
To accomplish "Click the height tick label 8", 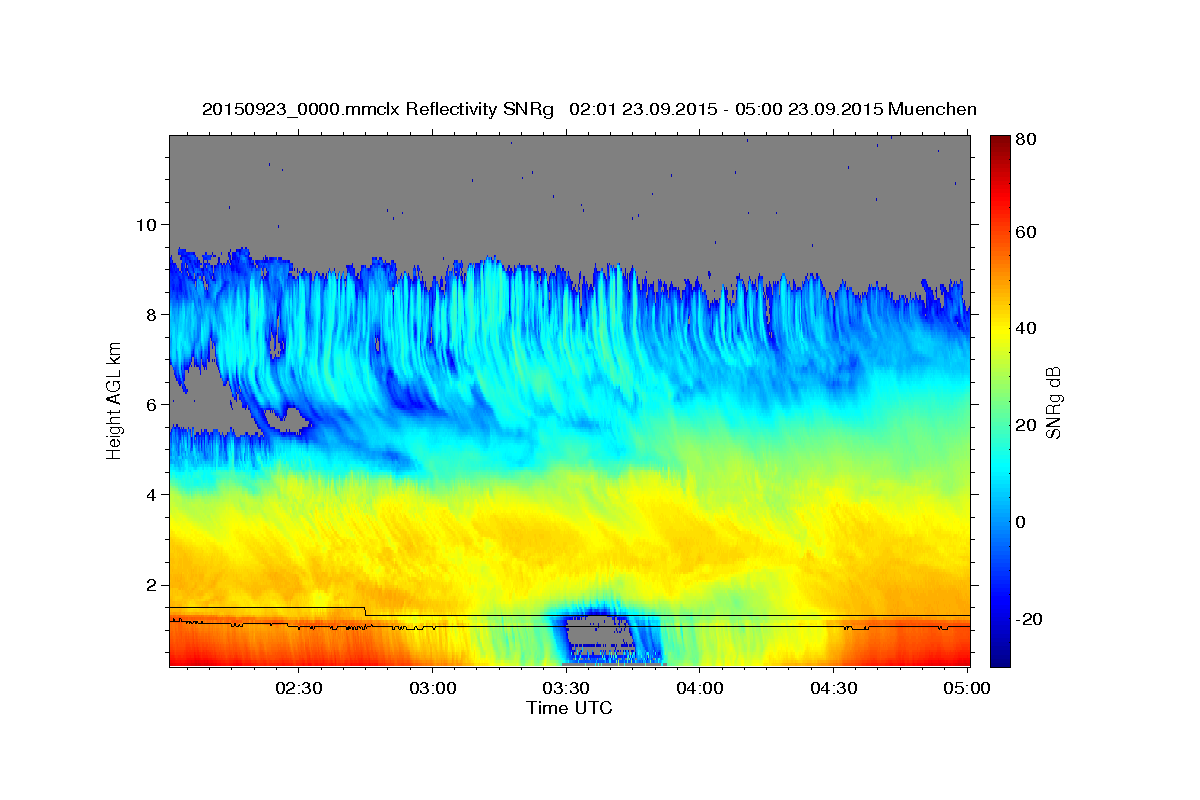I will click(153, 314).
